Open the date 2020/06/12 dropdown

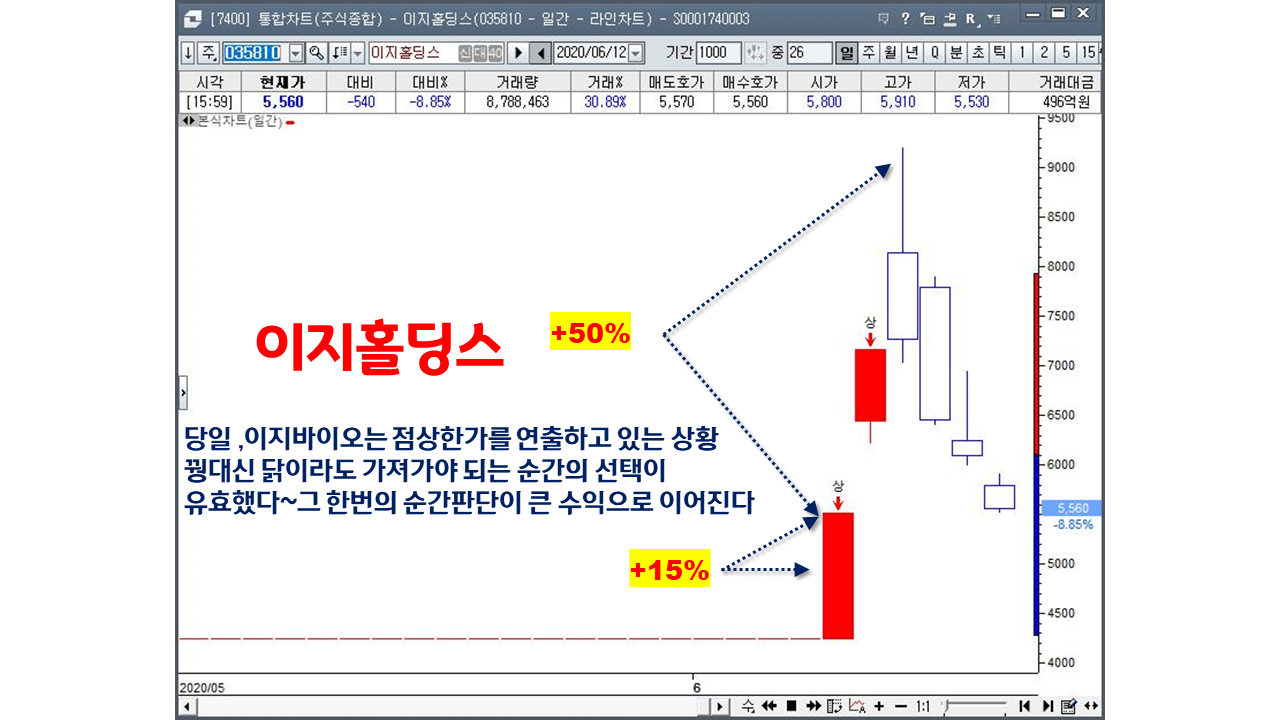point(637,53)
